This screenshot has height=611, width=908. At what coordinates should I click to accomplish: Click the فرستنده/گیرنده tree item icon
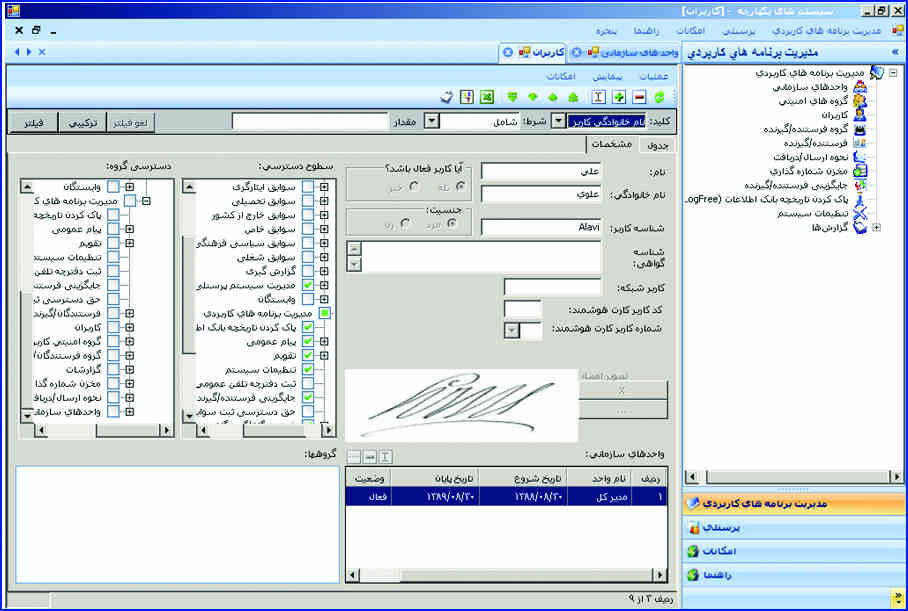click(x=860, y=143)
